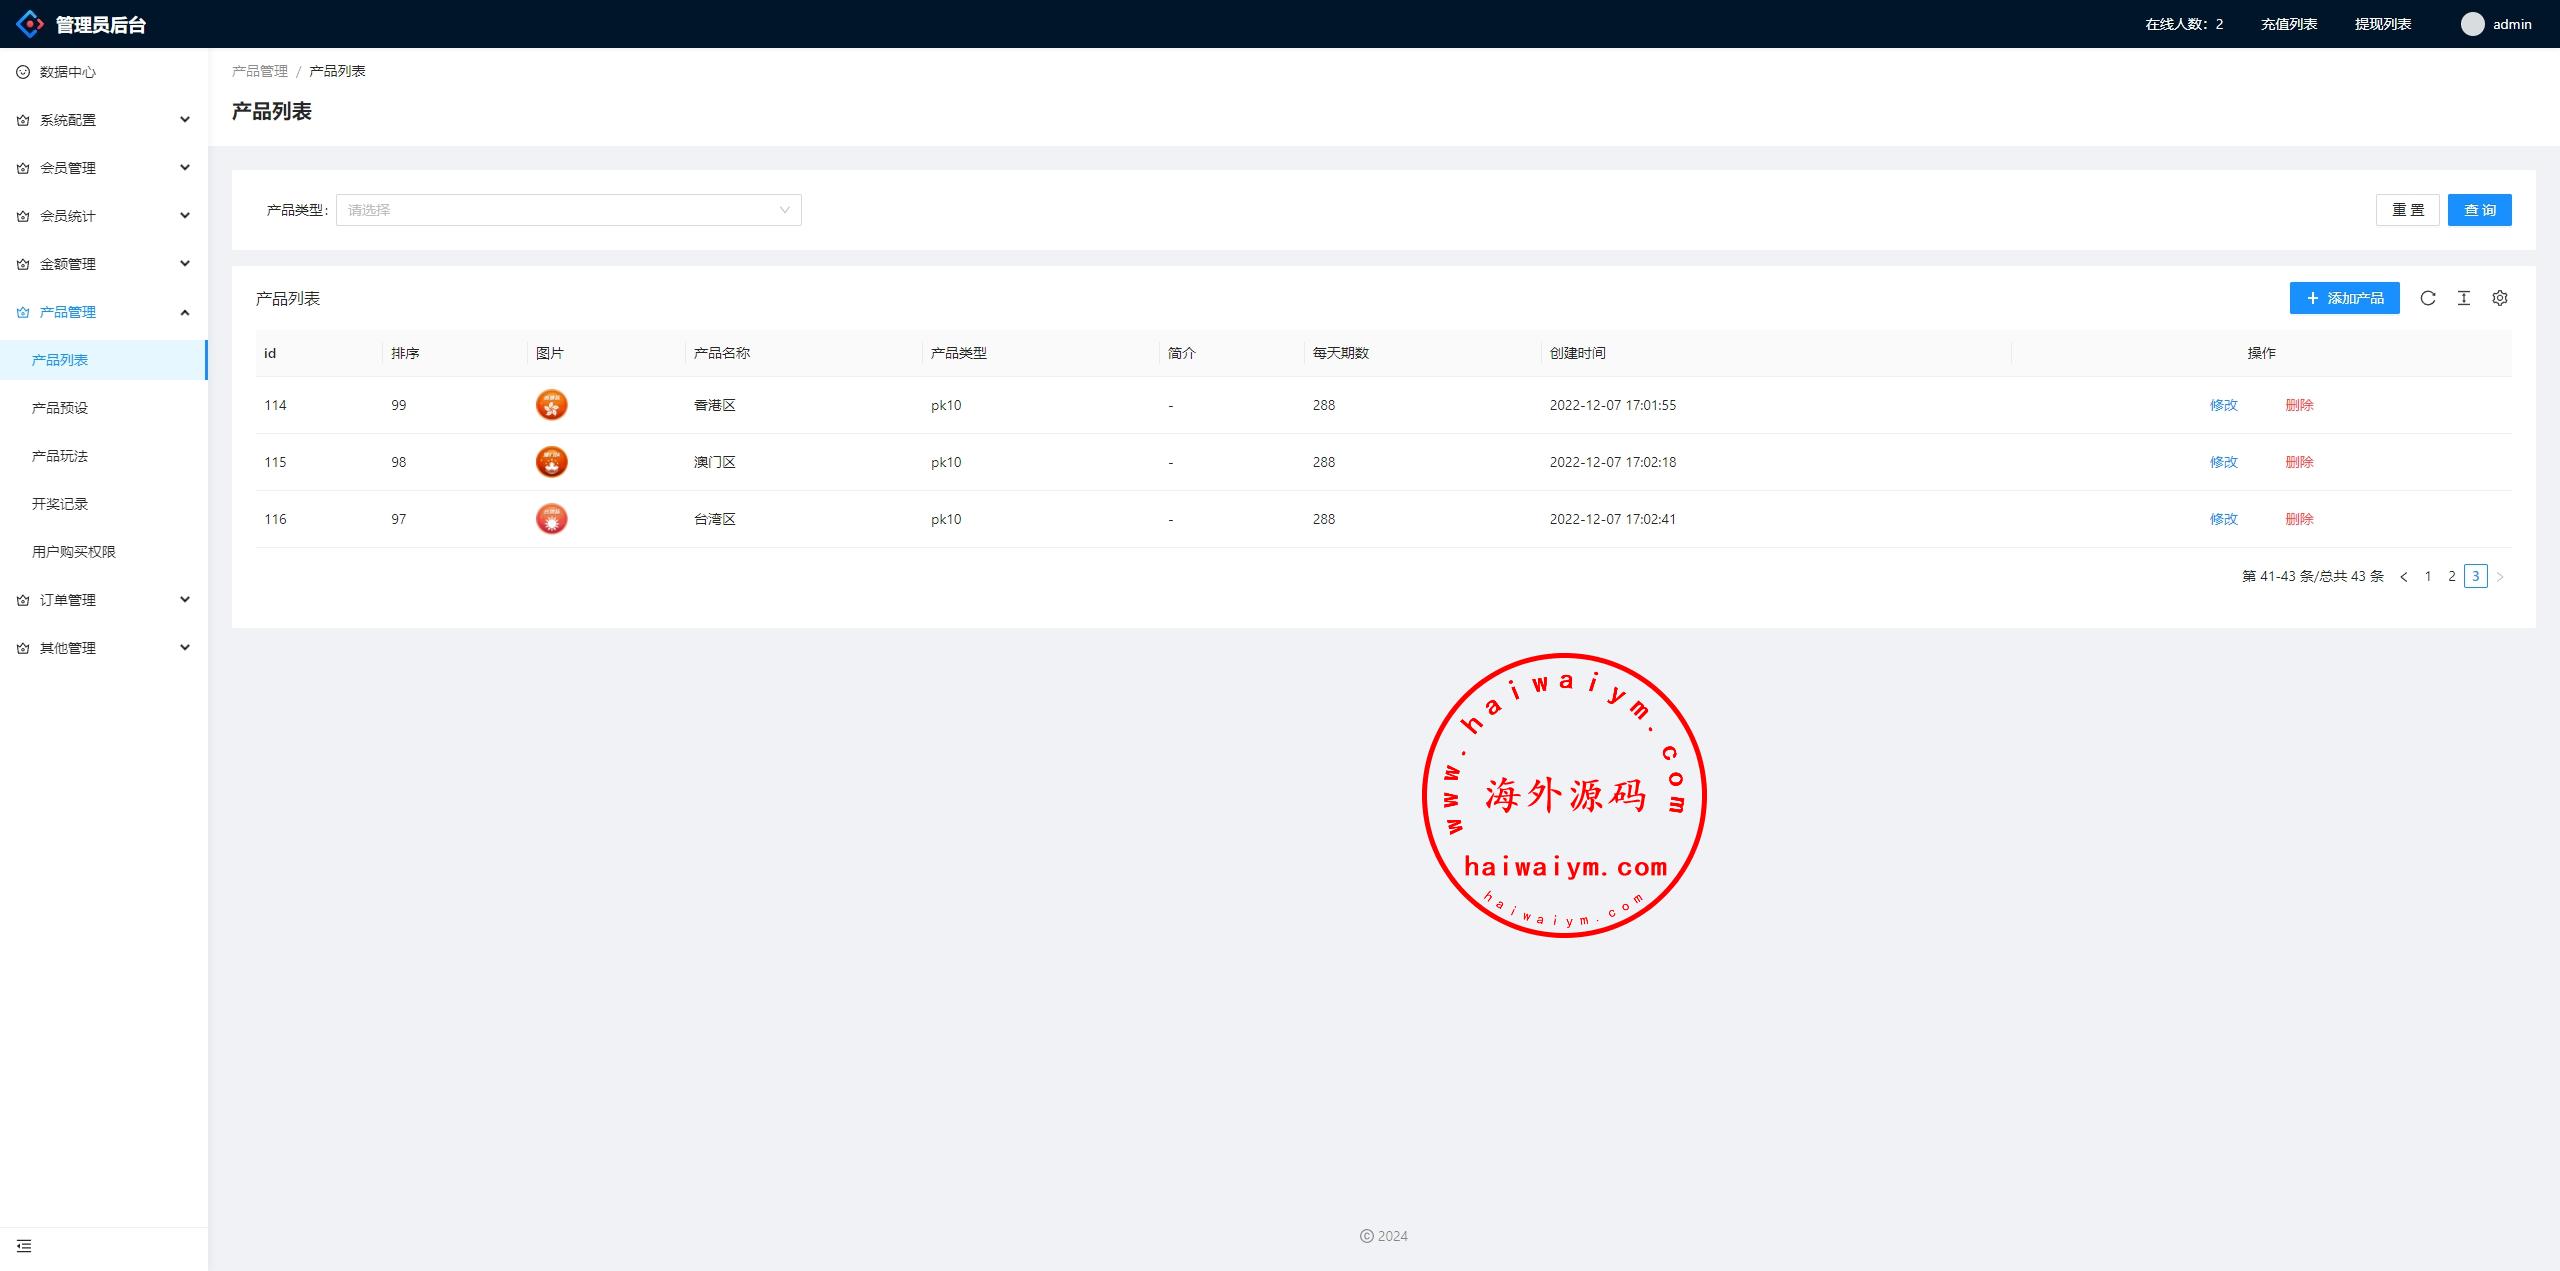Open column settings gear icon
2560x1271 pixels.
2499,298
